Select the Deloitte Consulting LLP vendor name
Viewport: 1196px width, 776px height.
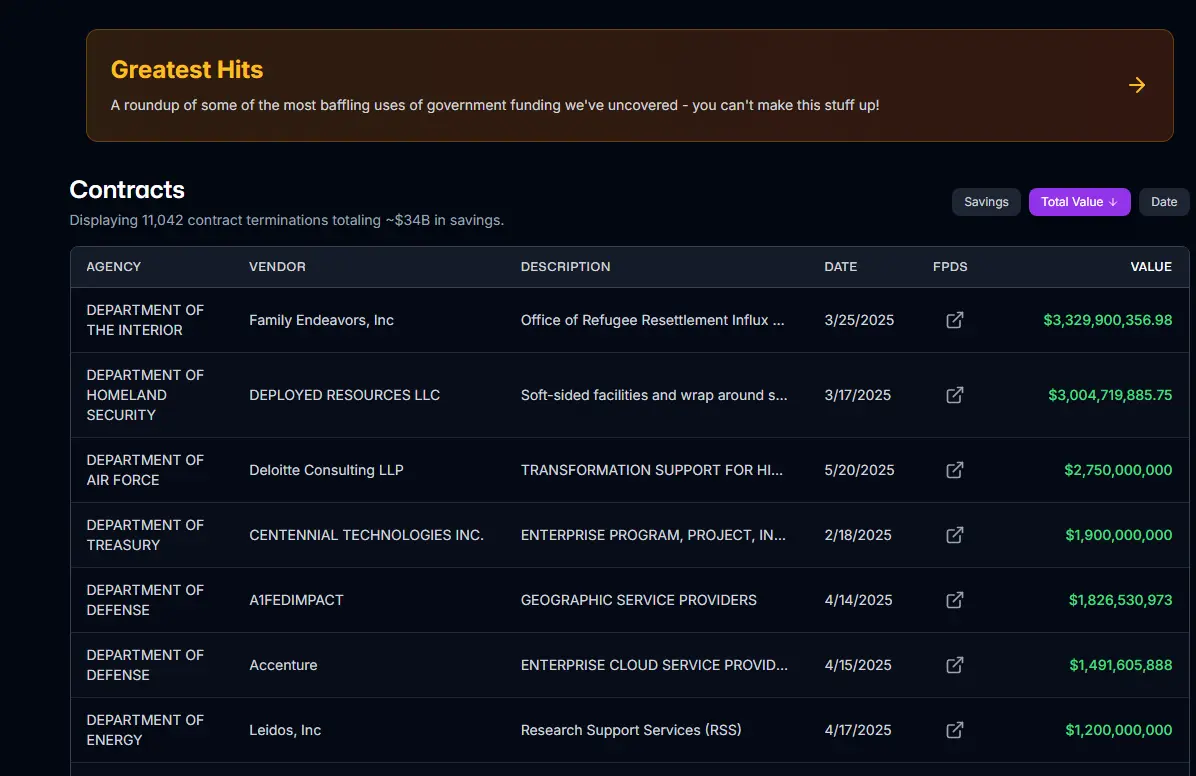[326, 470]
